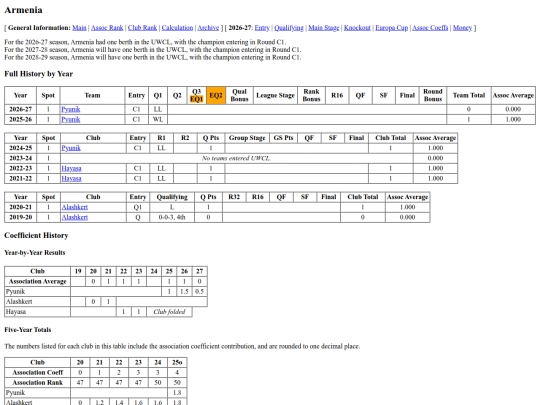Select the 'Club folded' cell for Hayasa
Image resolution: width=540 pixels, height=405 pixels.
pyautogui.click(x=169, y=312)
